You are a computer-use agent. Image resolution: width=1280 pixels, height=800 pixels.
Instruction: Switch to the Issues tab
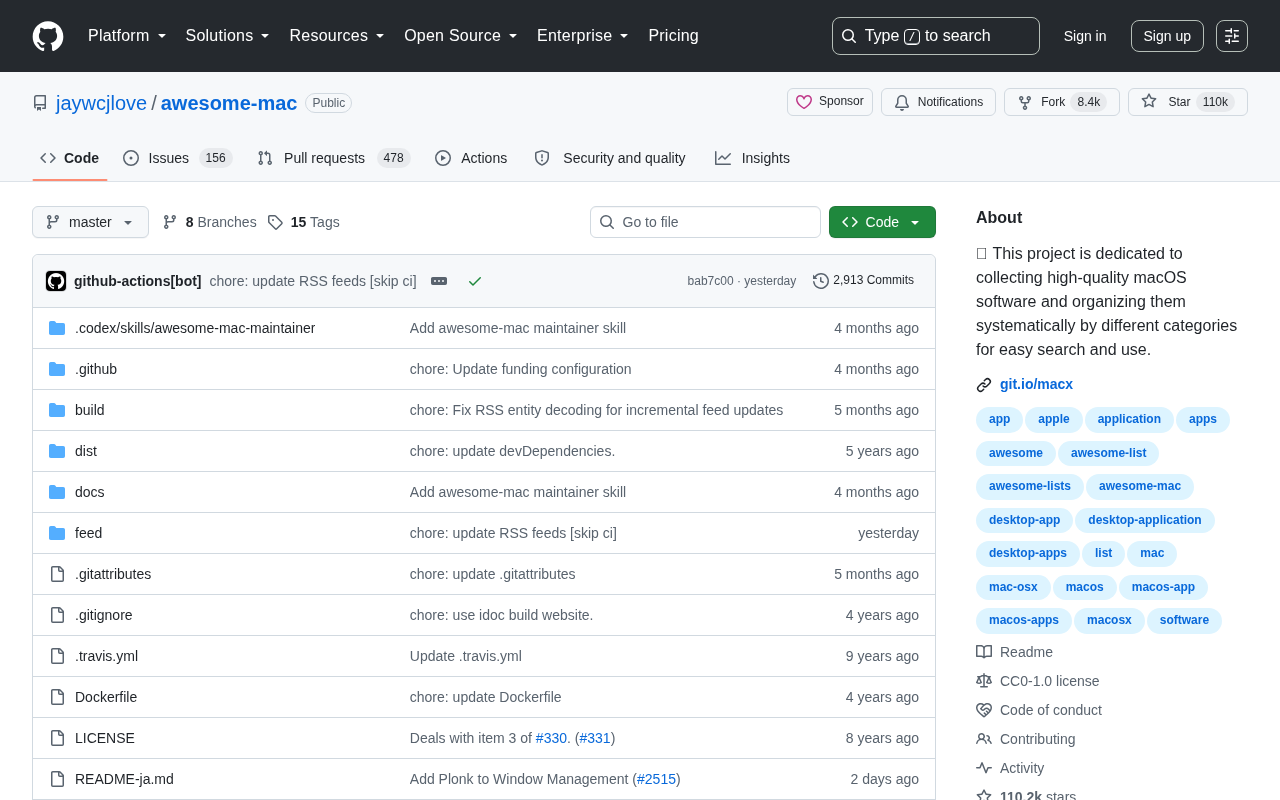coord(177,158)
